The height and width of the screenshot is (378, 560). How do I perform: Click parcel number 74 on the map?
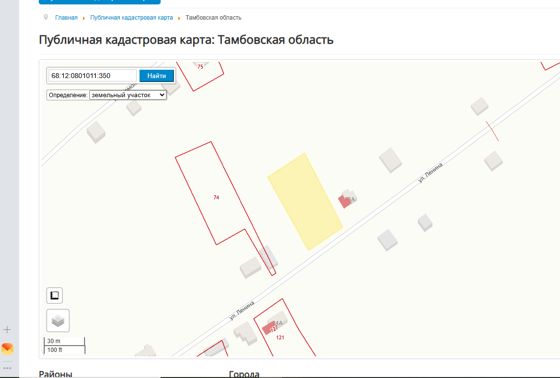pos(216,197)
